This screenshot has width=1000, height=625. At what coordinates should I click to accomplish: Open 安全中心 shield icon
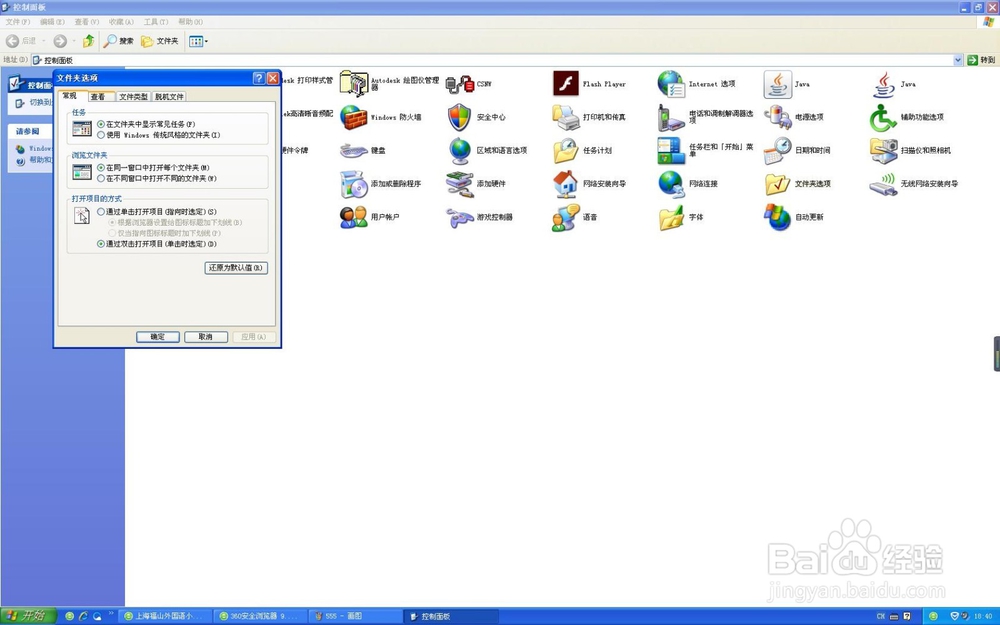pos(459,117)
